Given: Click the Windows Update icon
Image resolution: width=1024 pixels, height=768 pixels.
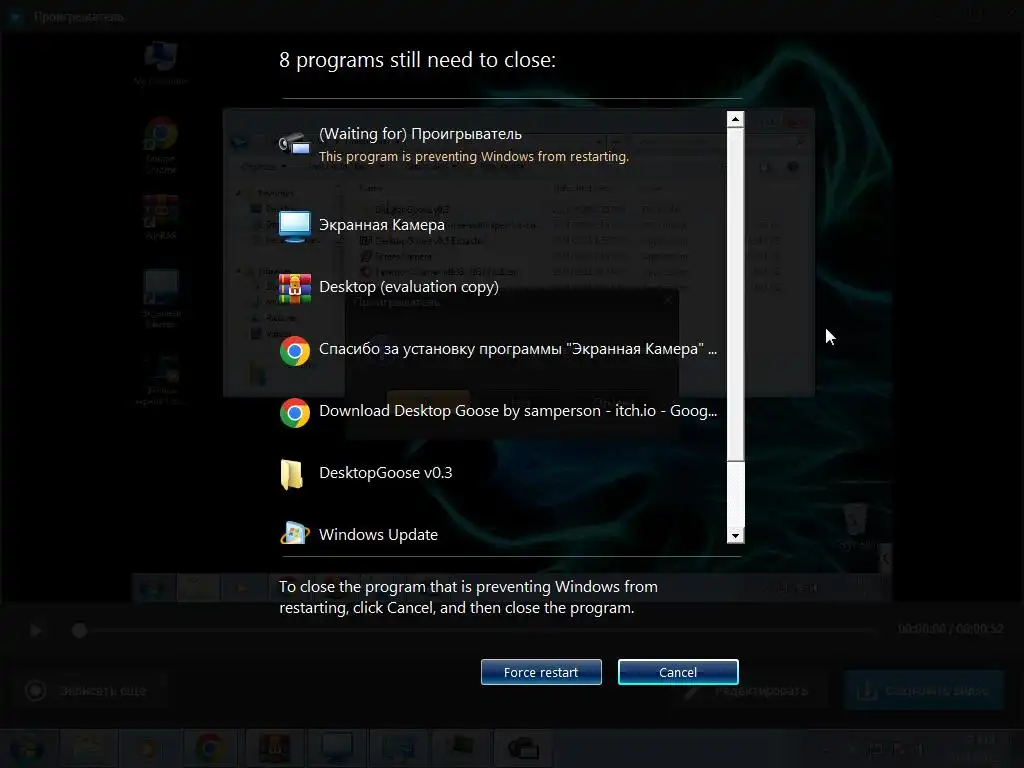Looking at the screenshot, I should (295, 534).
